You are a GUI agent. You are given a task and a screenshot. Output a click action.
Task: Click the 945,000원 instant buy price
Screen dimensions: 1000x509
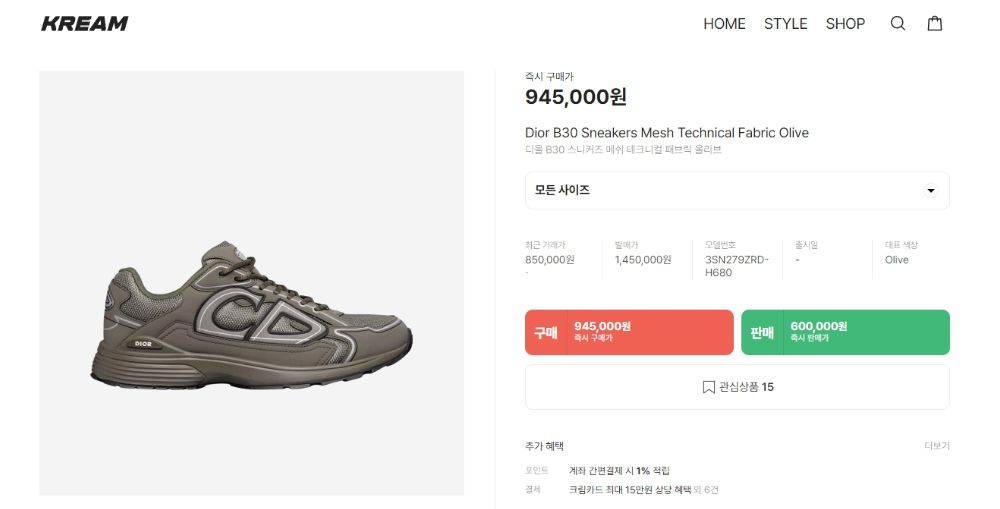pos(576,97)
